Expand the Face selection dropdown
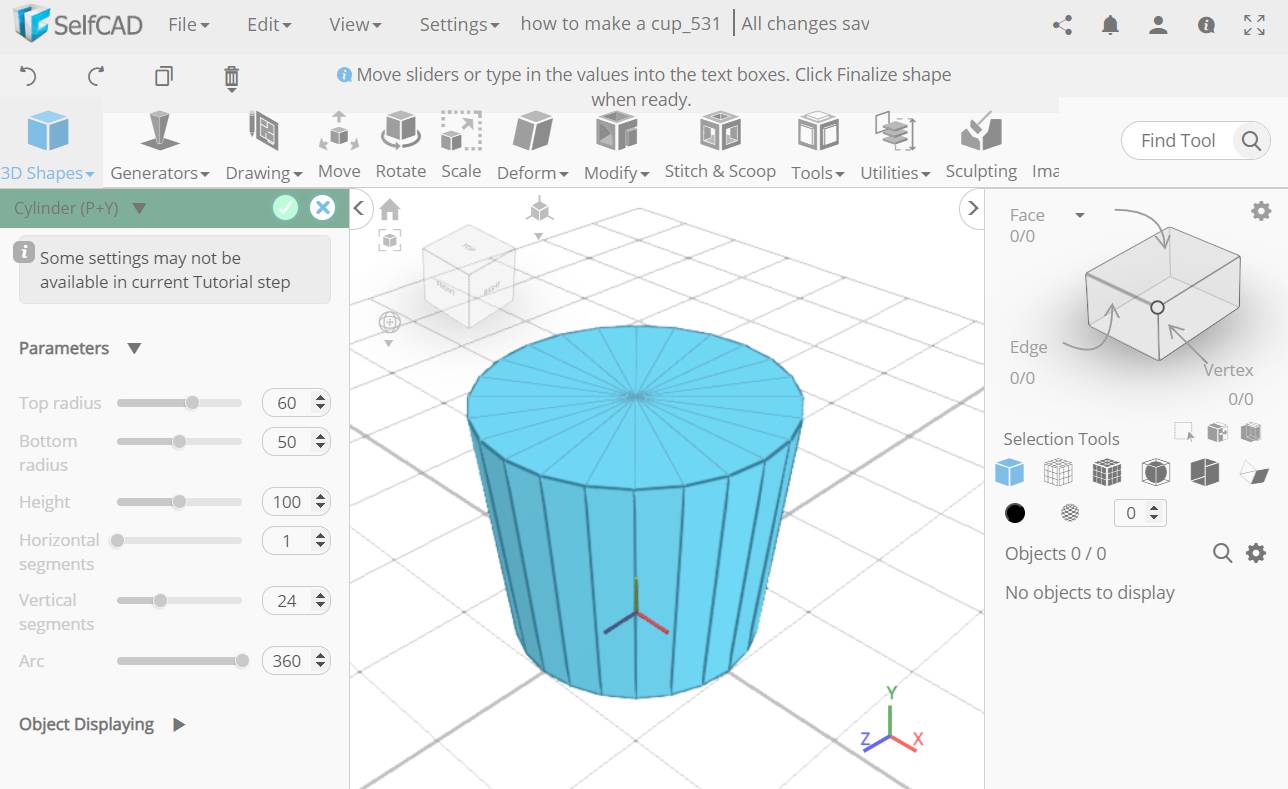Viewport: 1288px width, 789px height. coord(1079,214)
